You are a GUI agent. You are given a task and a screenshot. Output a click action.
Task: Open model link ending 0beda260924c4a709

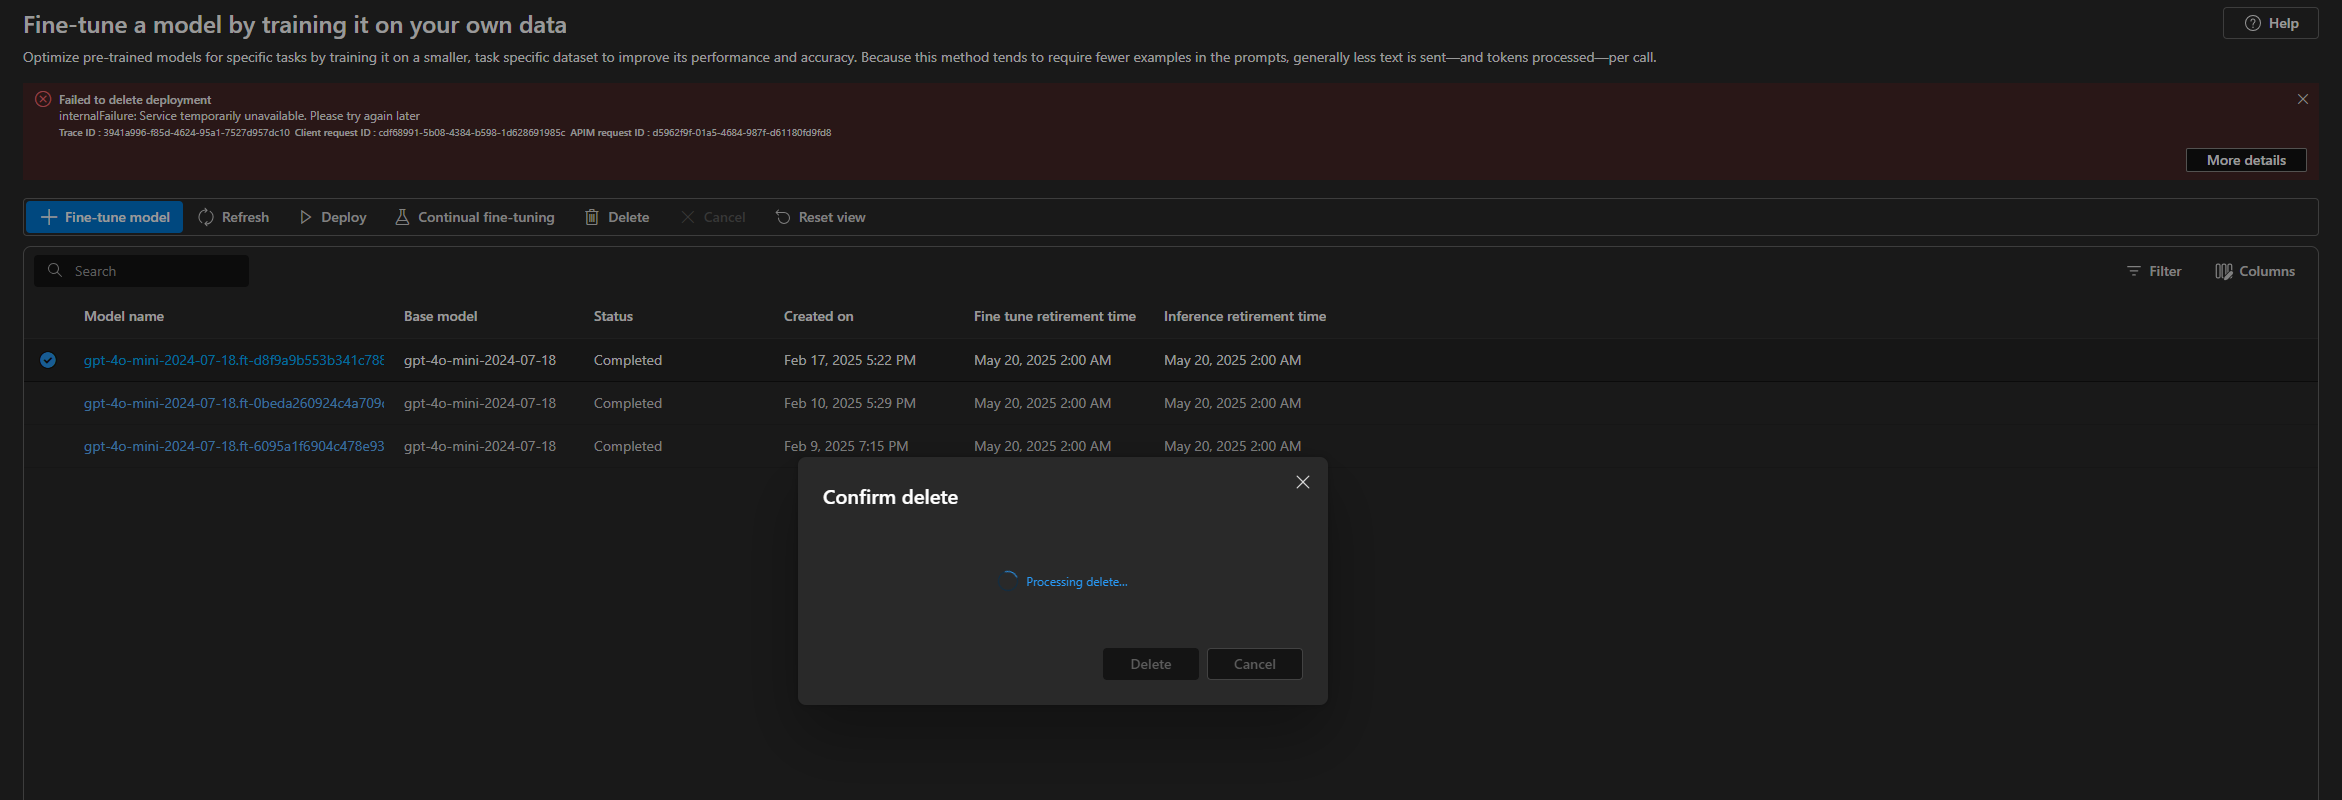pos(233,403)
